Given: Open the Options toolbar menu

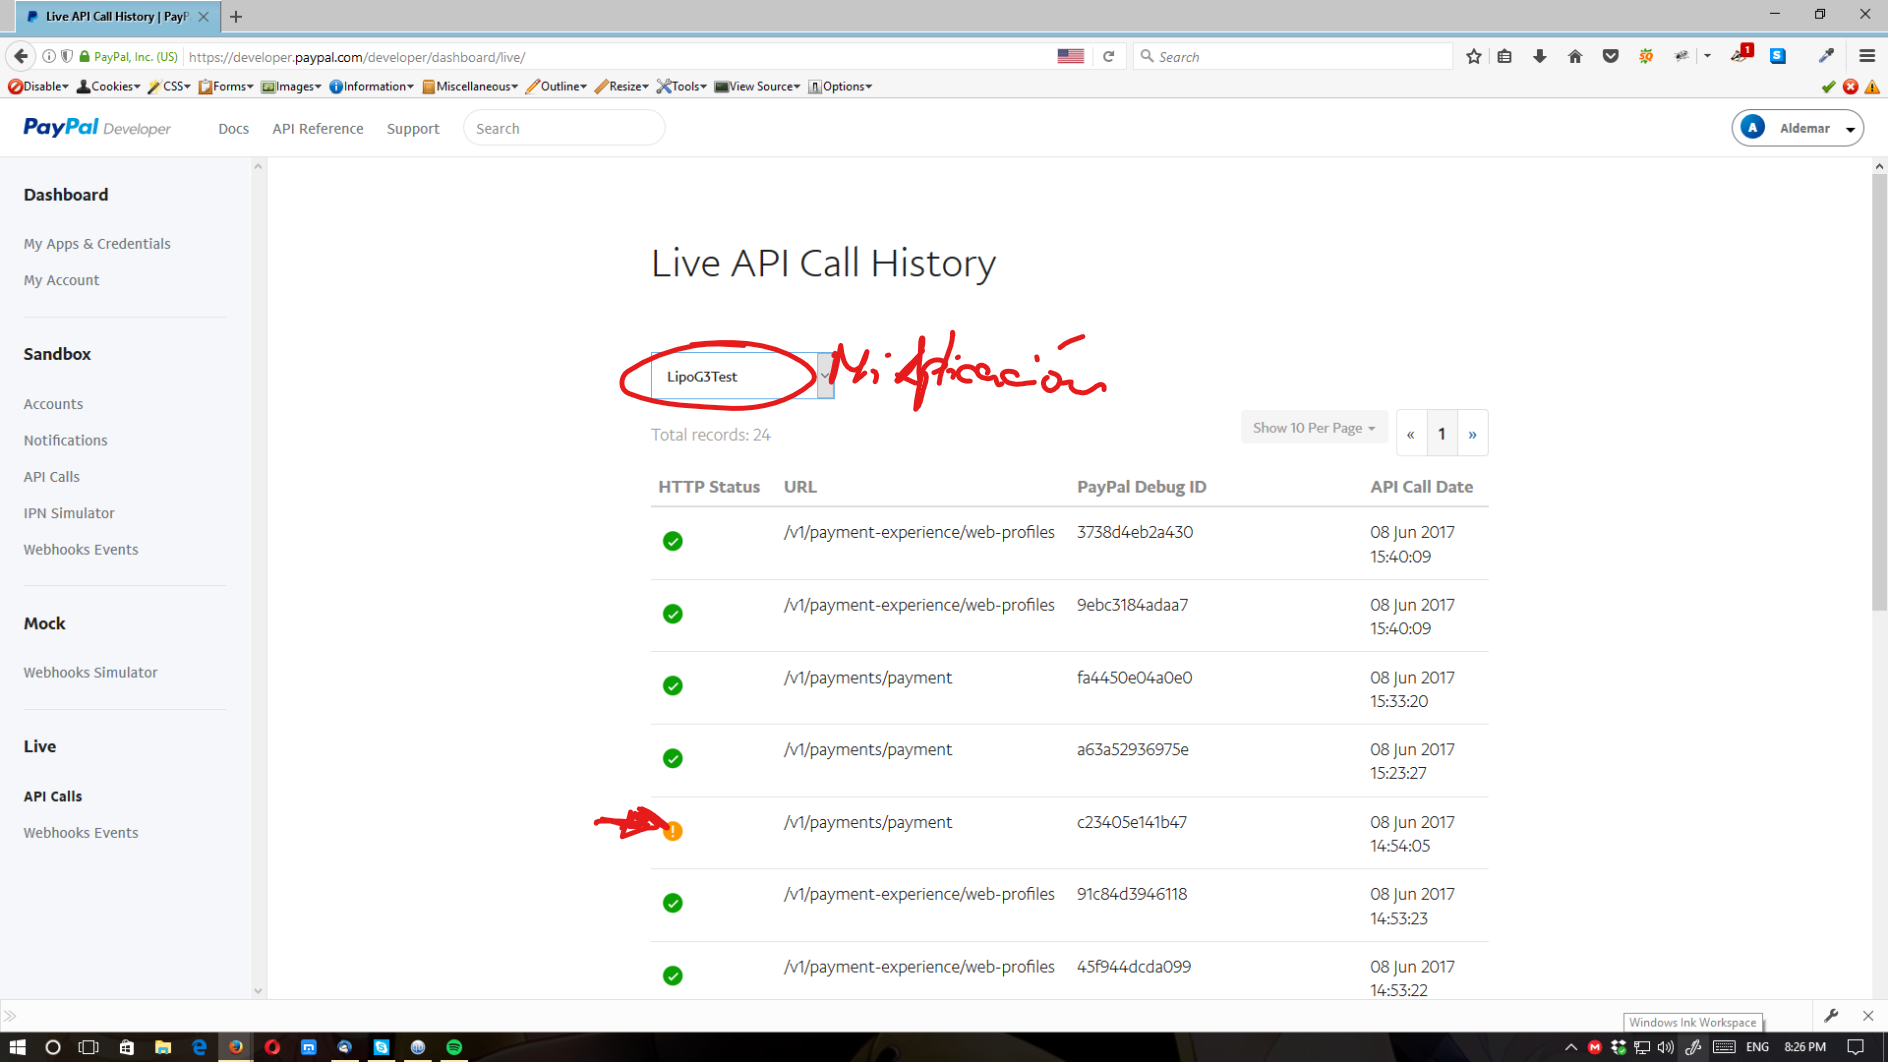Looking at the screenshot, I should tap(840, 87).
